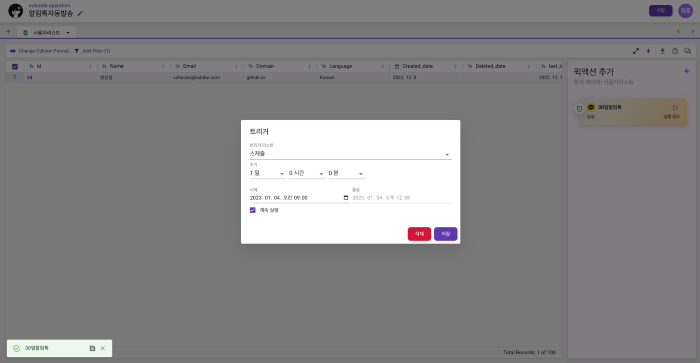The width and height of the screenshot is (700, 363).
Task: Click the filter funnel icon
Action: click(x=77, y=51)
